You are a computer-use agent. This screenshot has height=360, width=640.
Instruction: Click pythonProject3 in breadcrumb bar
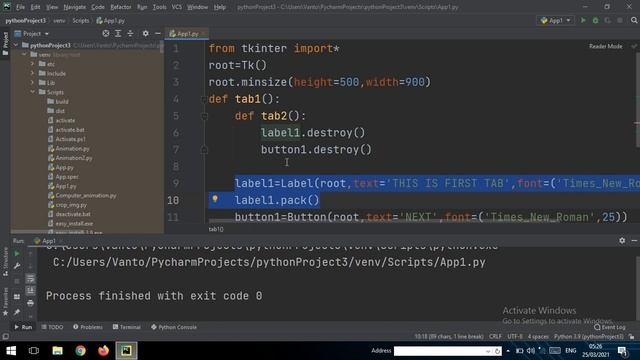click(26, 20)
